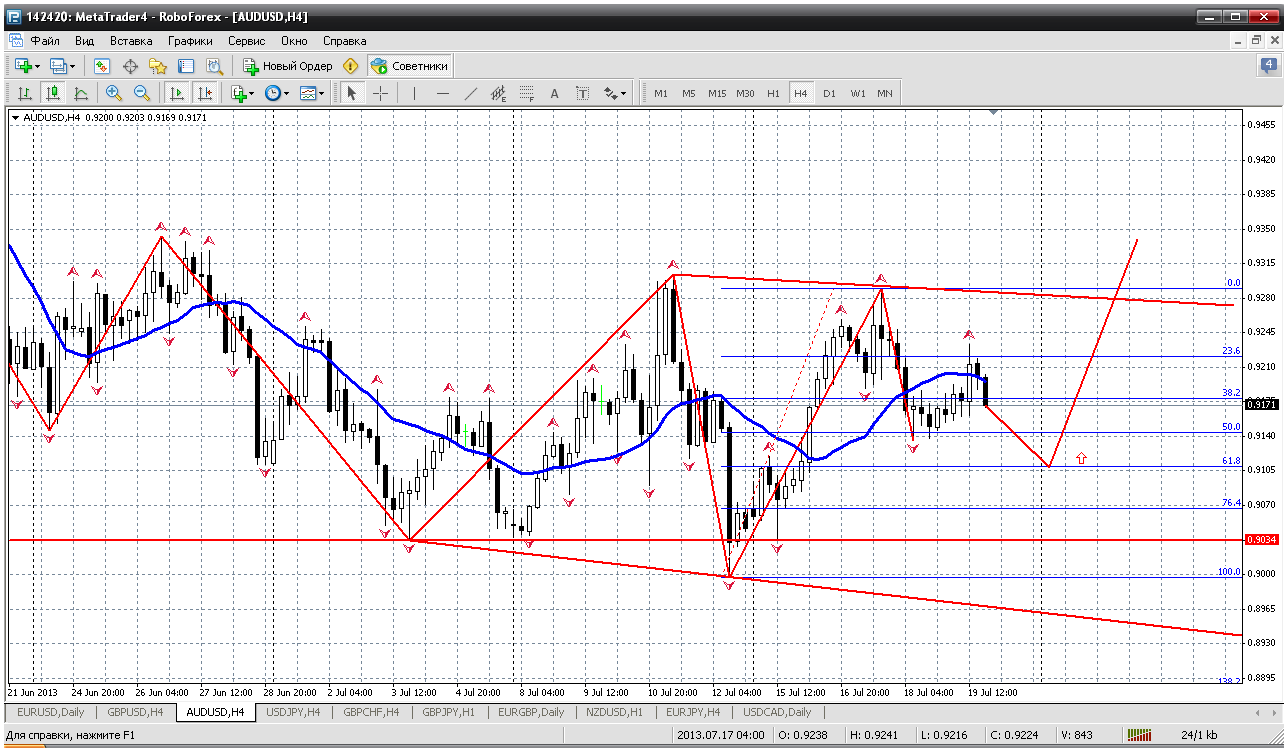Switch to the GBPUSD,H4 chart tab
The image size is (1288, 748).
pos(135,712)
